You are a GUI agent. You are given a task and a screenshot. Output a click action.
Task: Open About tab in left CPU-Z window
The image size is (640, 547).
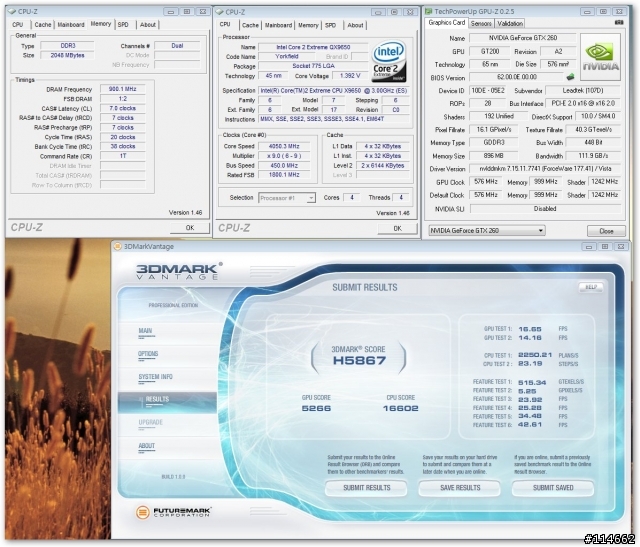click(148, 25)
